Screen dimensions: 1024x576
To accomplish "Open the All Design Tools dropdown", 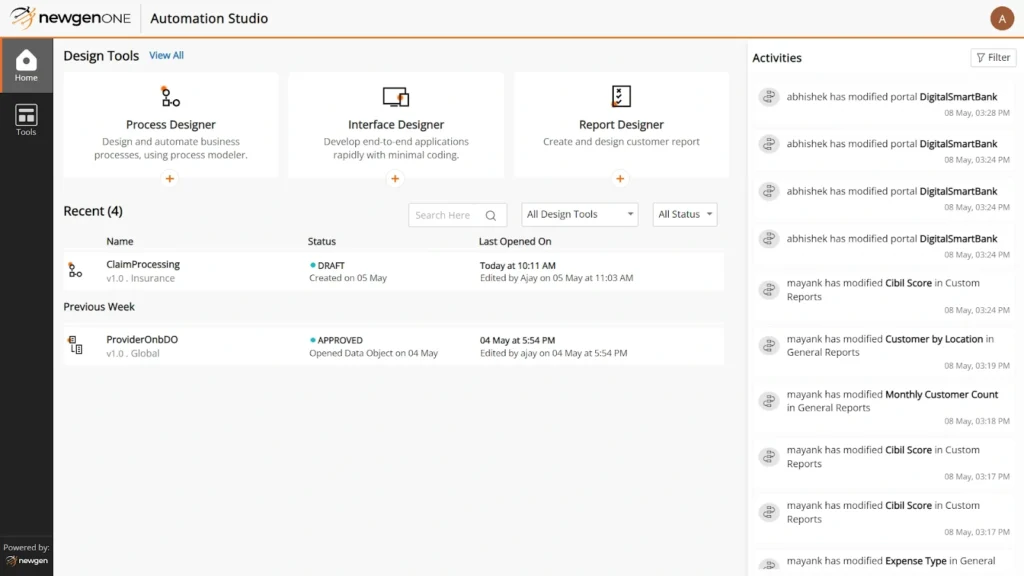I will (x=579, y=214).
